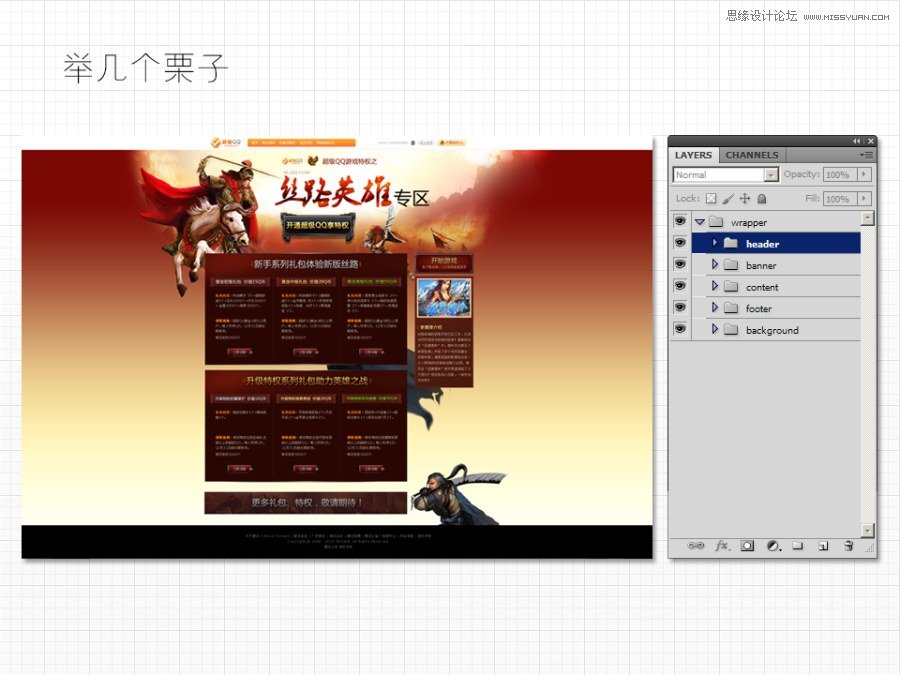Click the Fill 100% field
This screenshot has width=900, height=675.
840,199
